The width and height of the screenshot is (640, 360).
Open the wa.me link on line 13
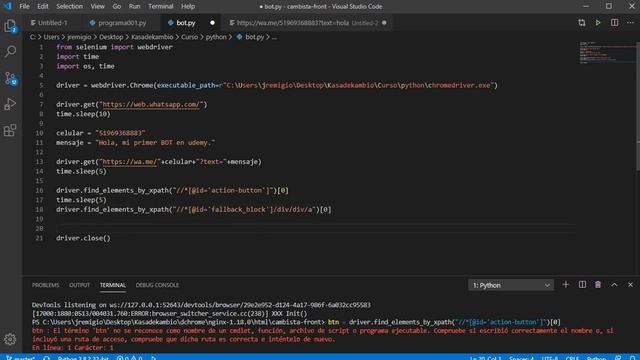pos(129,162)
